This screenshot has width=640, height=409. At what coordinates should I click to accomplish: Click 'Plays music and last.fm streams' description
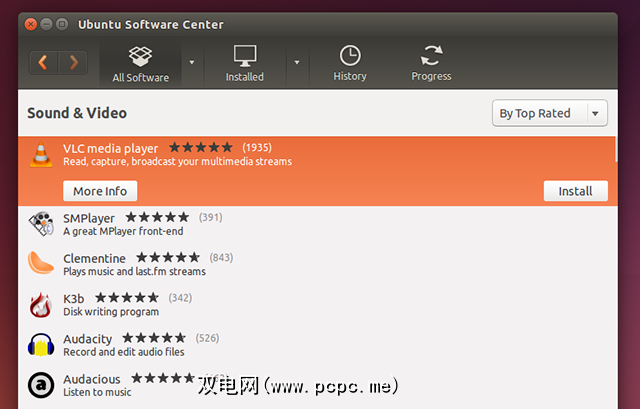click(x=134, y=271)
